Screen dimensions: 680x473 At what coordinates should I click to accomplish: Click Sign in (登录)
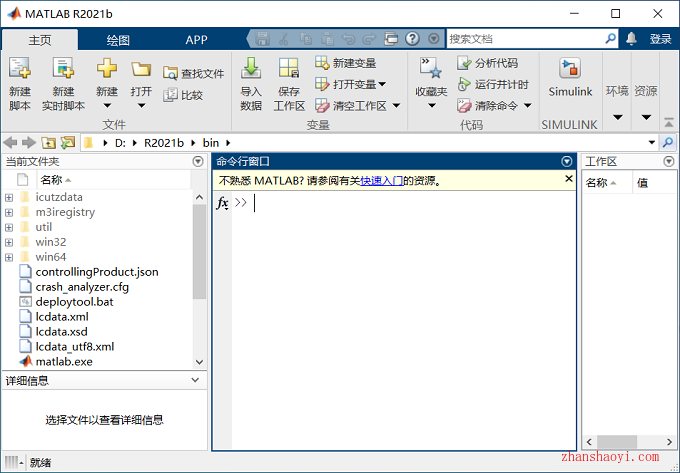coord(660,39)
